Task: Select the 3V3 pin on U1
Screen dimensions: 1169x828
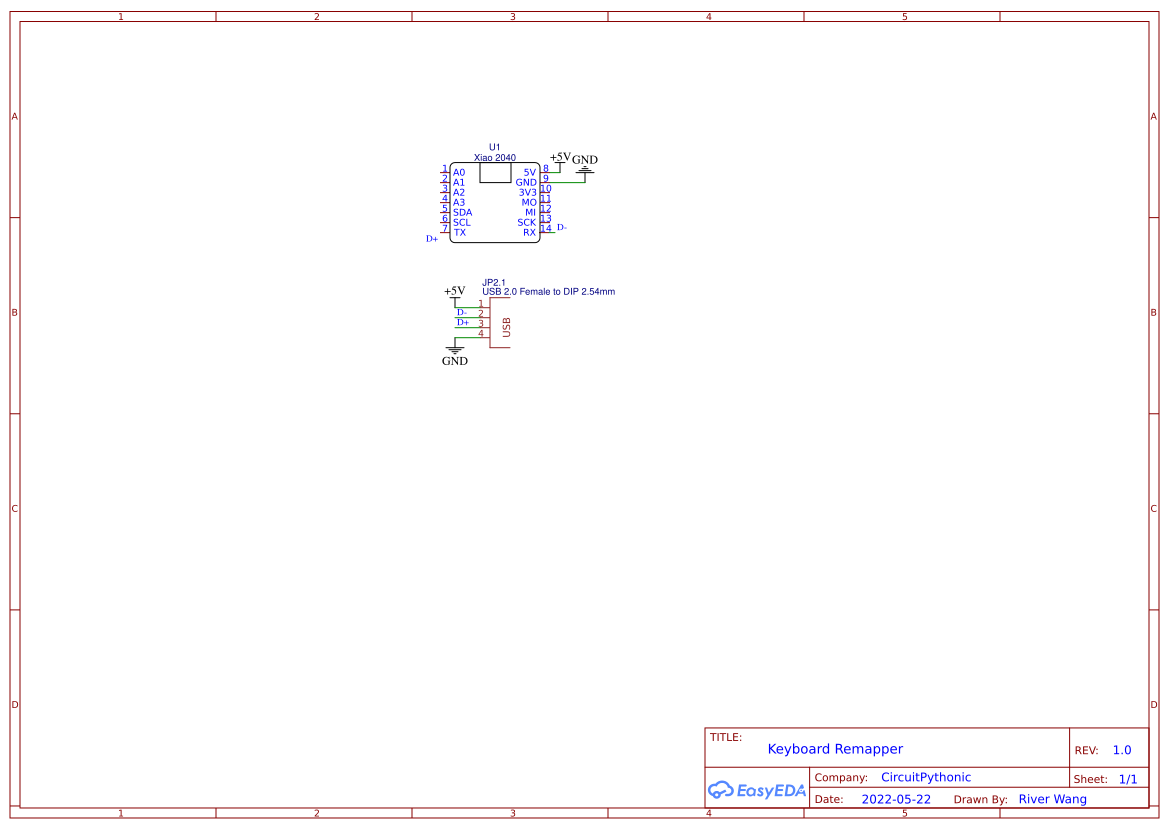Action: 528,190
